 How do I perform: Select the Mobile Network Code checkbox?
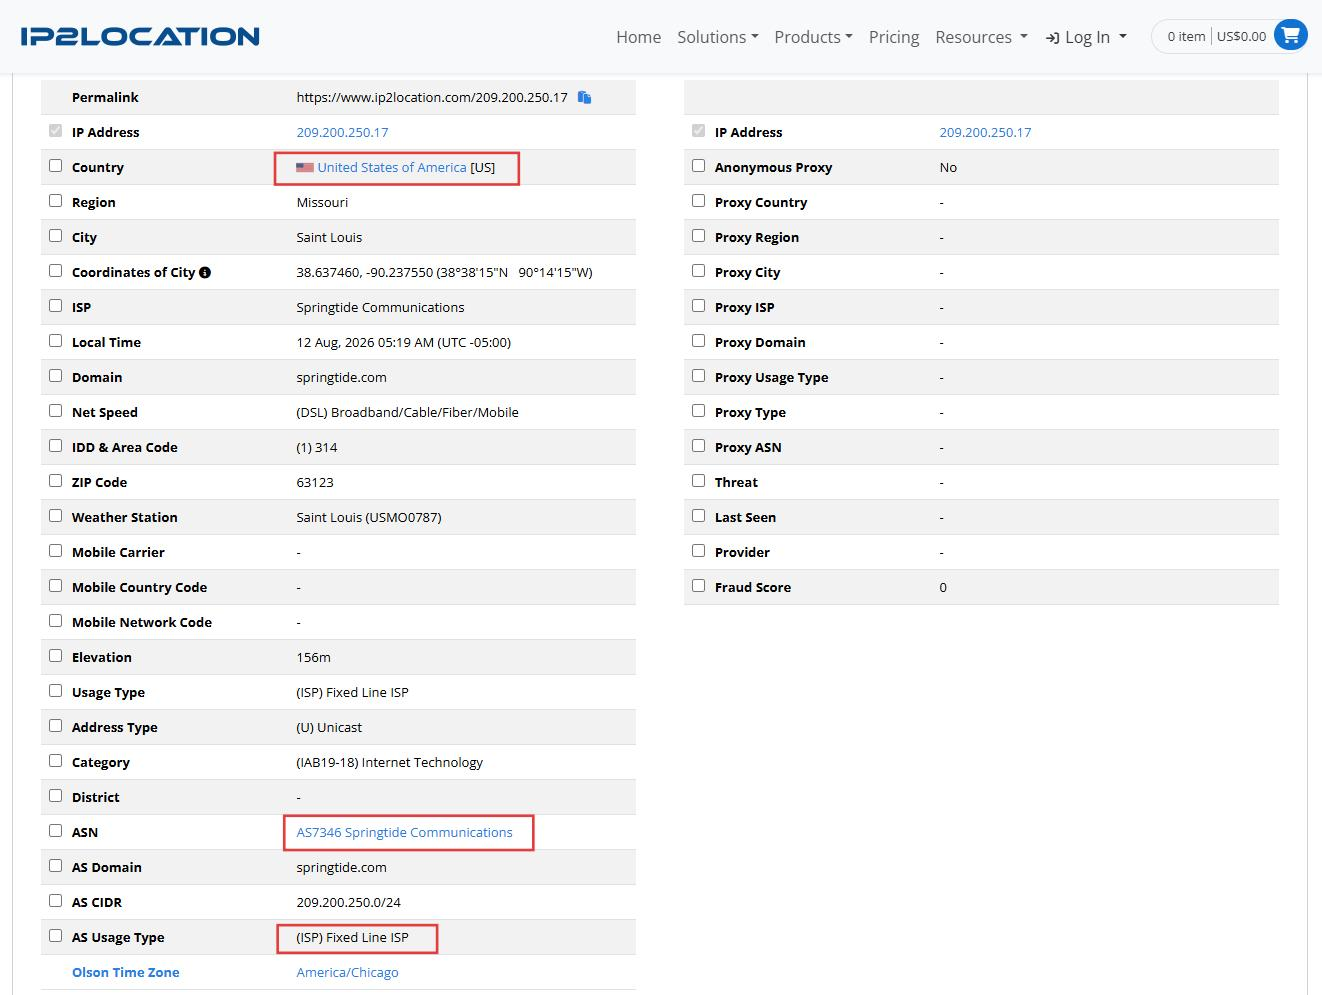click(56, 621)
